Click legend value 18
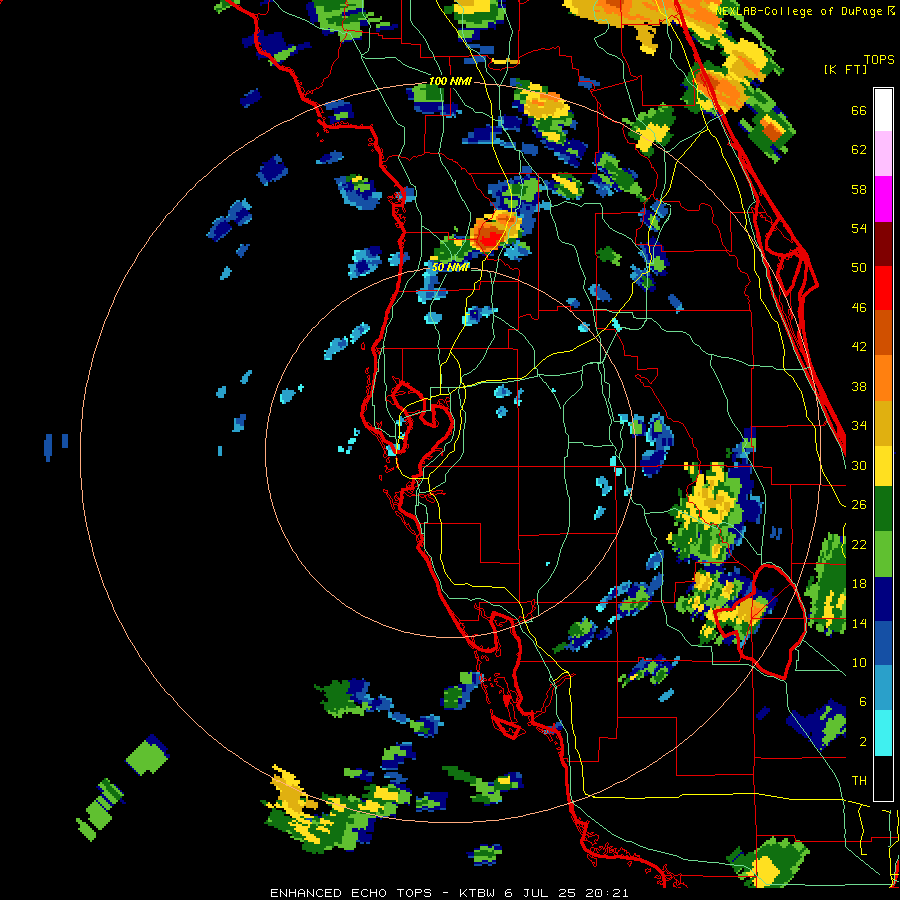 (859, 583)
